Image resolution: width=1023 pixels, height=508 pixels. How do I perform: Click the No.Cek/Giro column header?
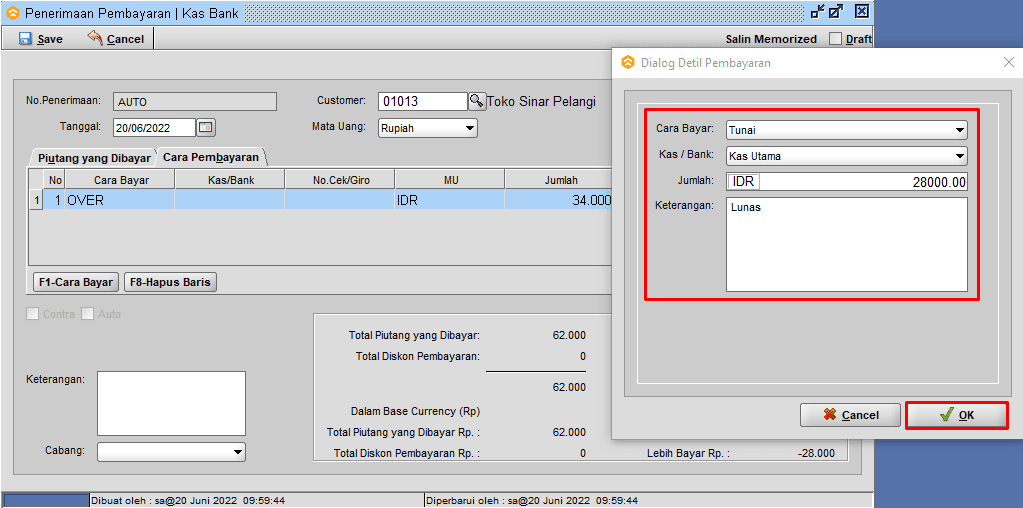click(340, 180)
